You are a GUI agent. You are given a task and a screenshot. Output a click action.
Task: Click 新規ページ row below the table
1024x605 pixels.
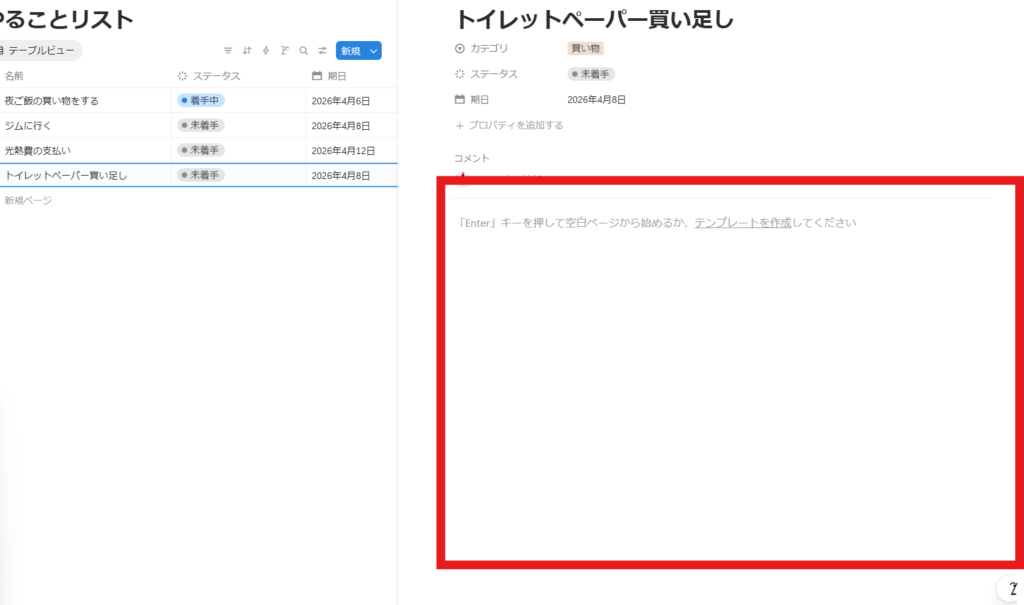coord(28,201)
